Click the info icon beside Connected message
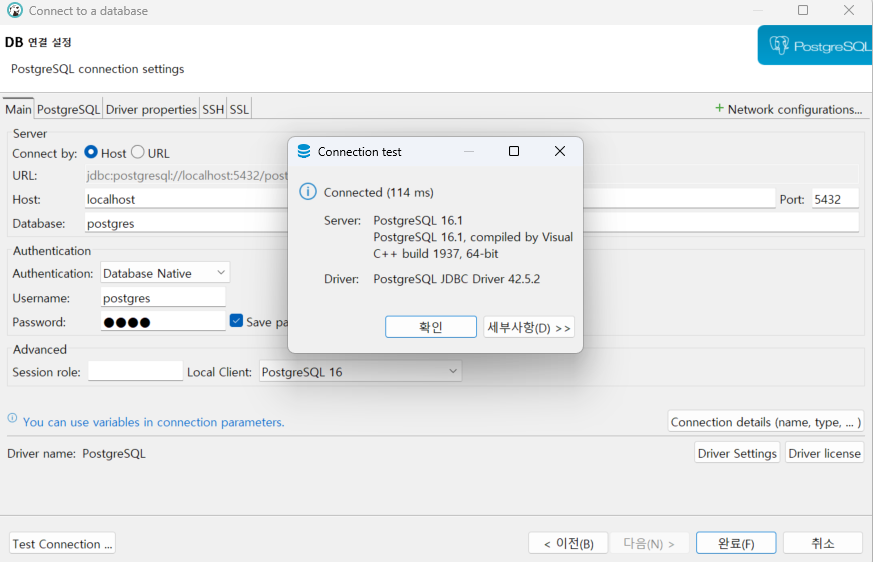This screenshot has height=562, width=873. coord(308,192)
